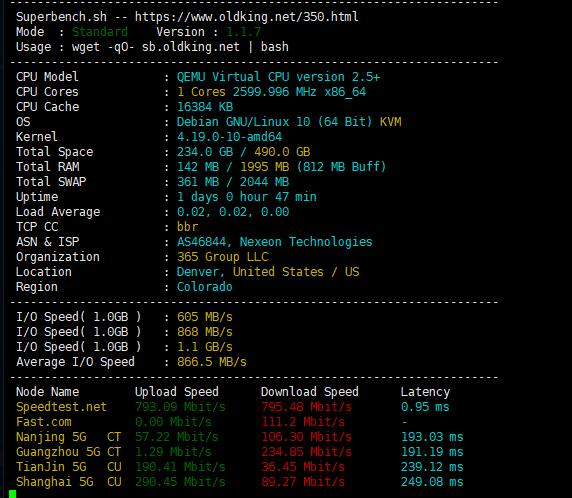The width and height of the screenshot is (572, 498).
Task: Click the Debian GNU/Linux 10 OS value
Action: (289, 121)
